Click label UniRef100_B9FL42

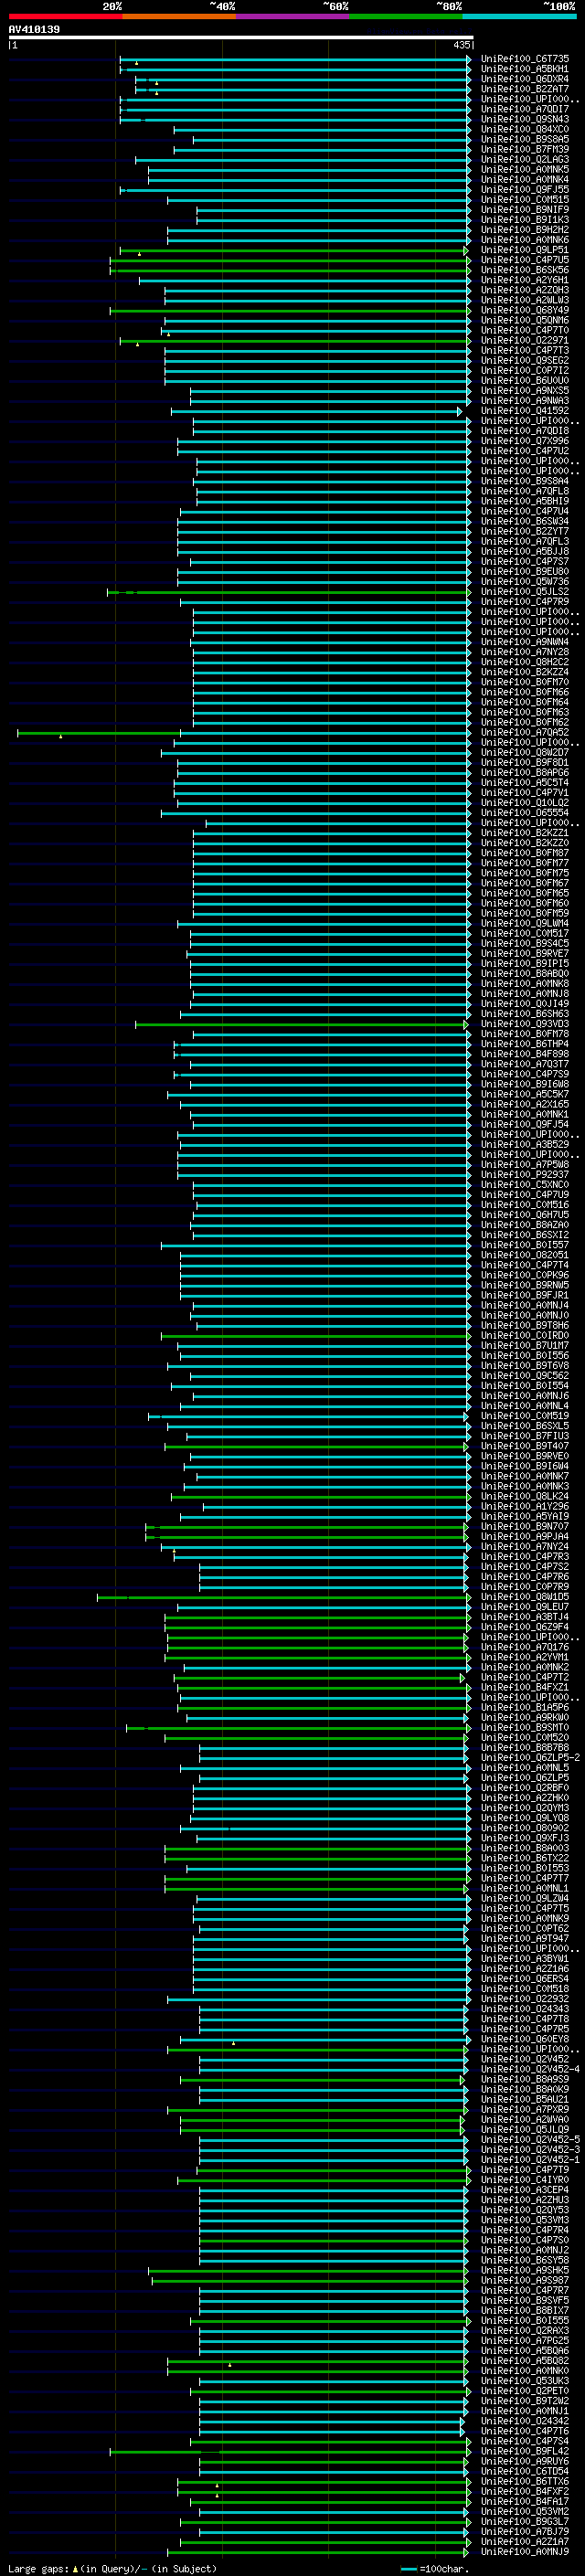click(525, 2451)
